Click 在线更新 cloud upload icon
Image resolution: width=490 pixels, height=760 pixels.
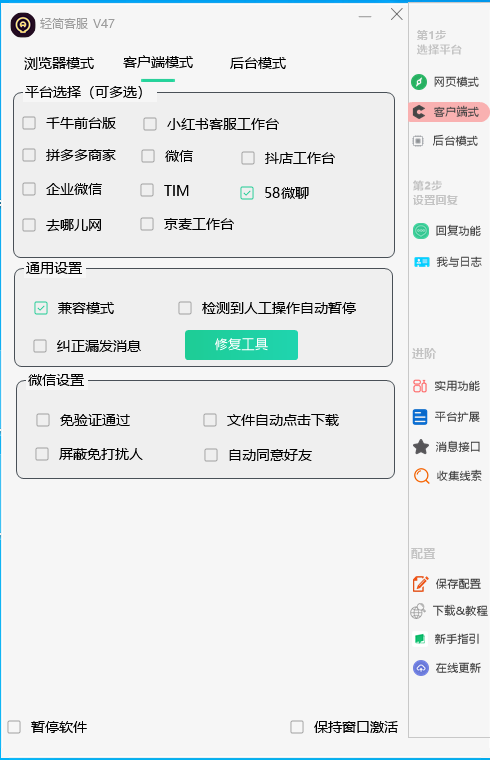click(421, 668)
